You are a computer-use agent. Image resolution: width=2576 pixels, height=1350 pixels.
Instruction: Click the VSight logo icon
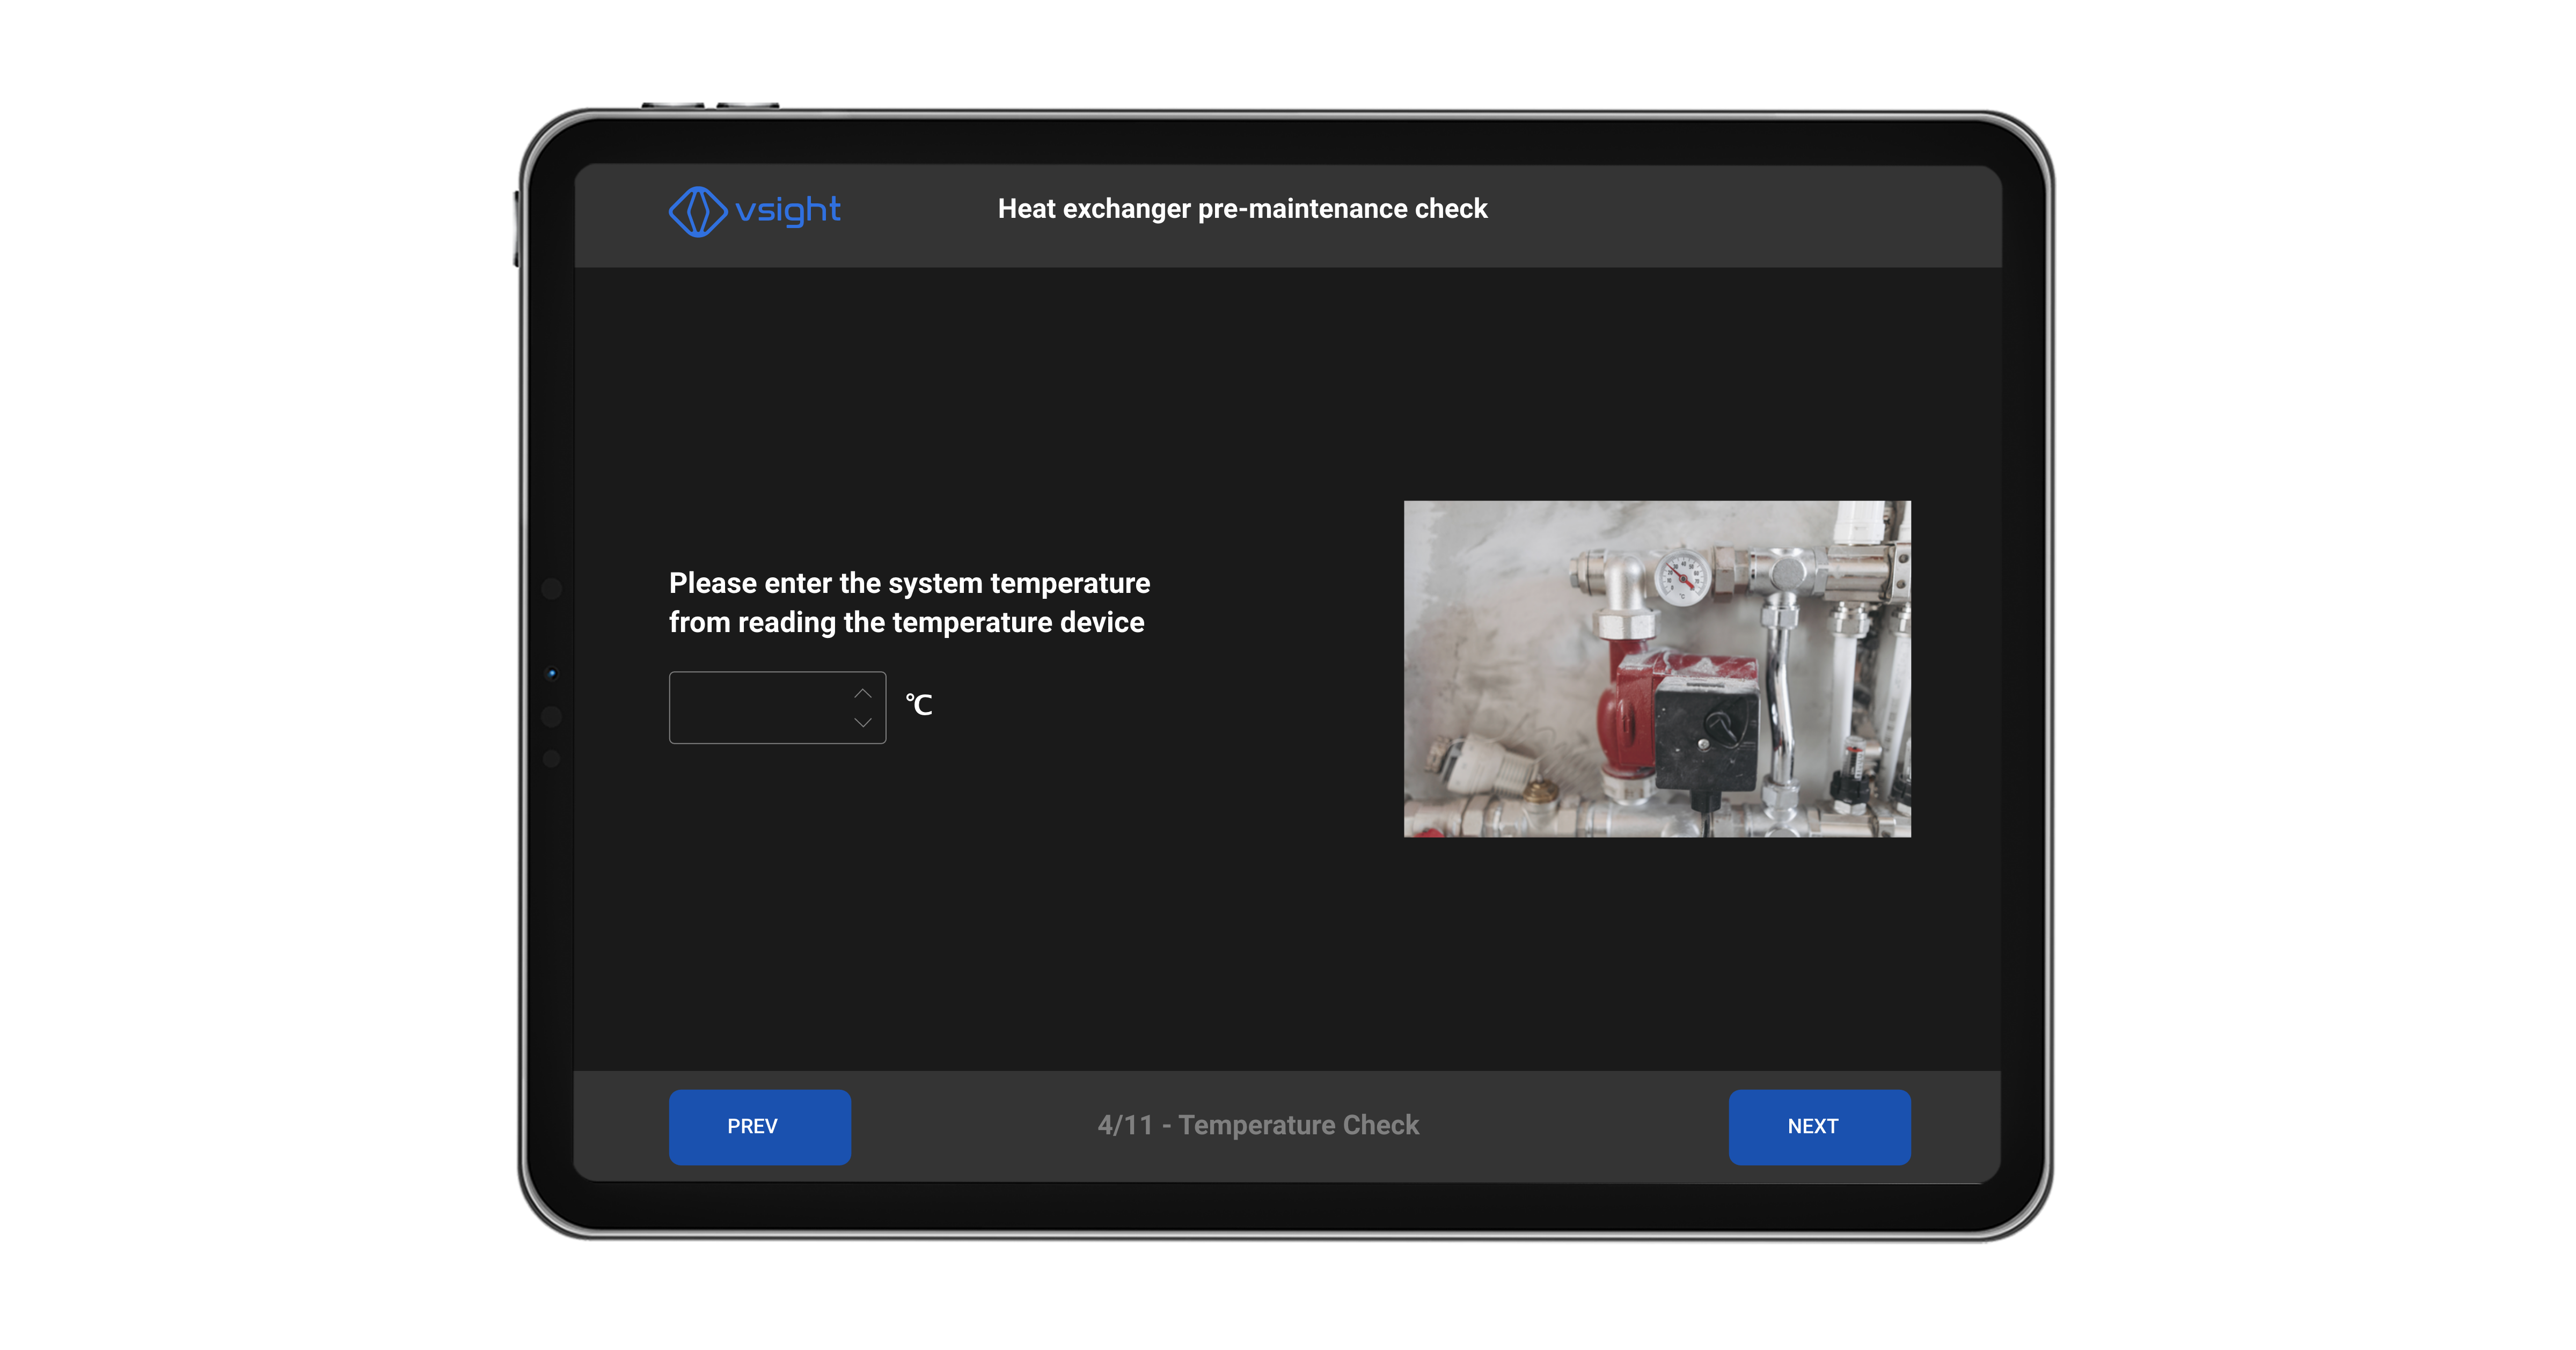click(700, 211)
